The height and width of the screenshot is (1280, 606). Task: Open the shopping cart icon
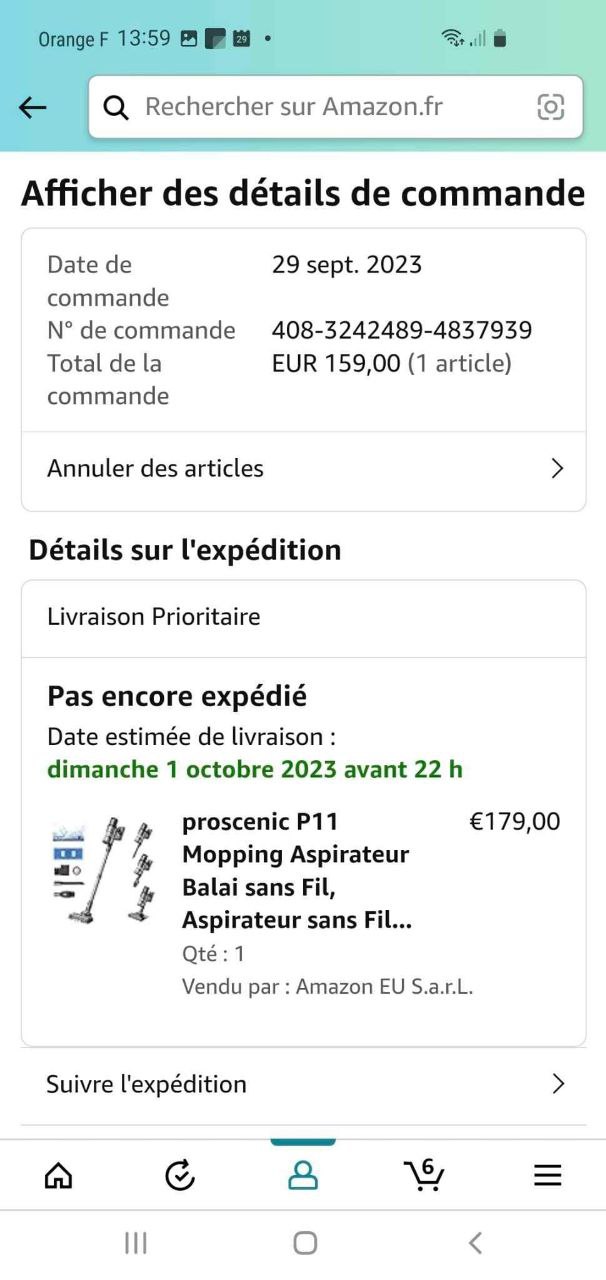[426, 1174]
